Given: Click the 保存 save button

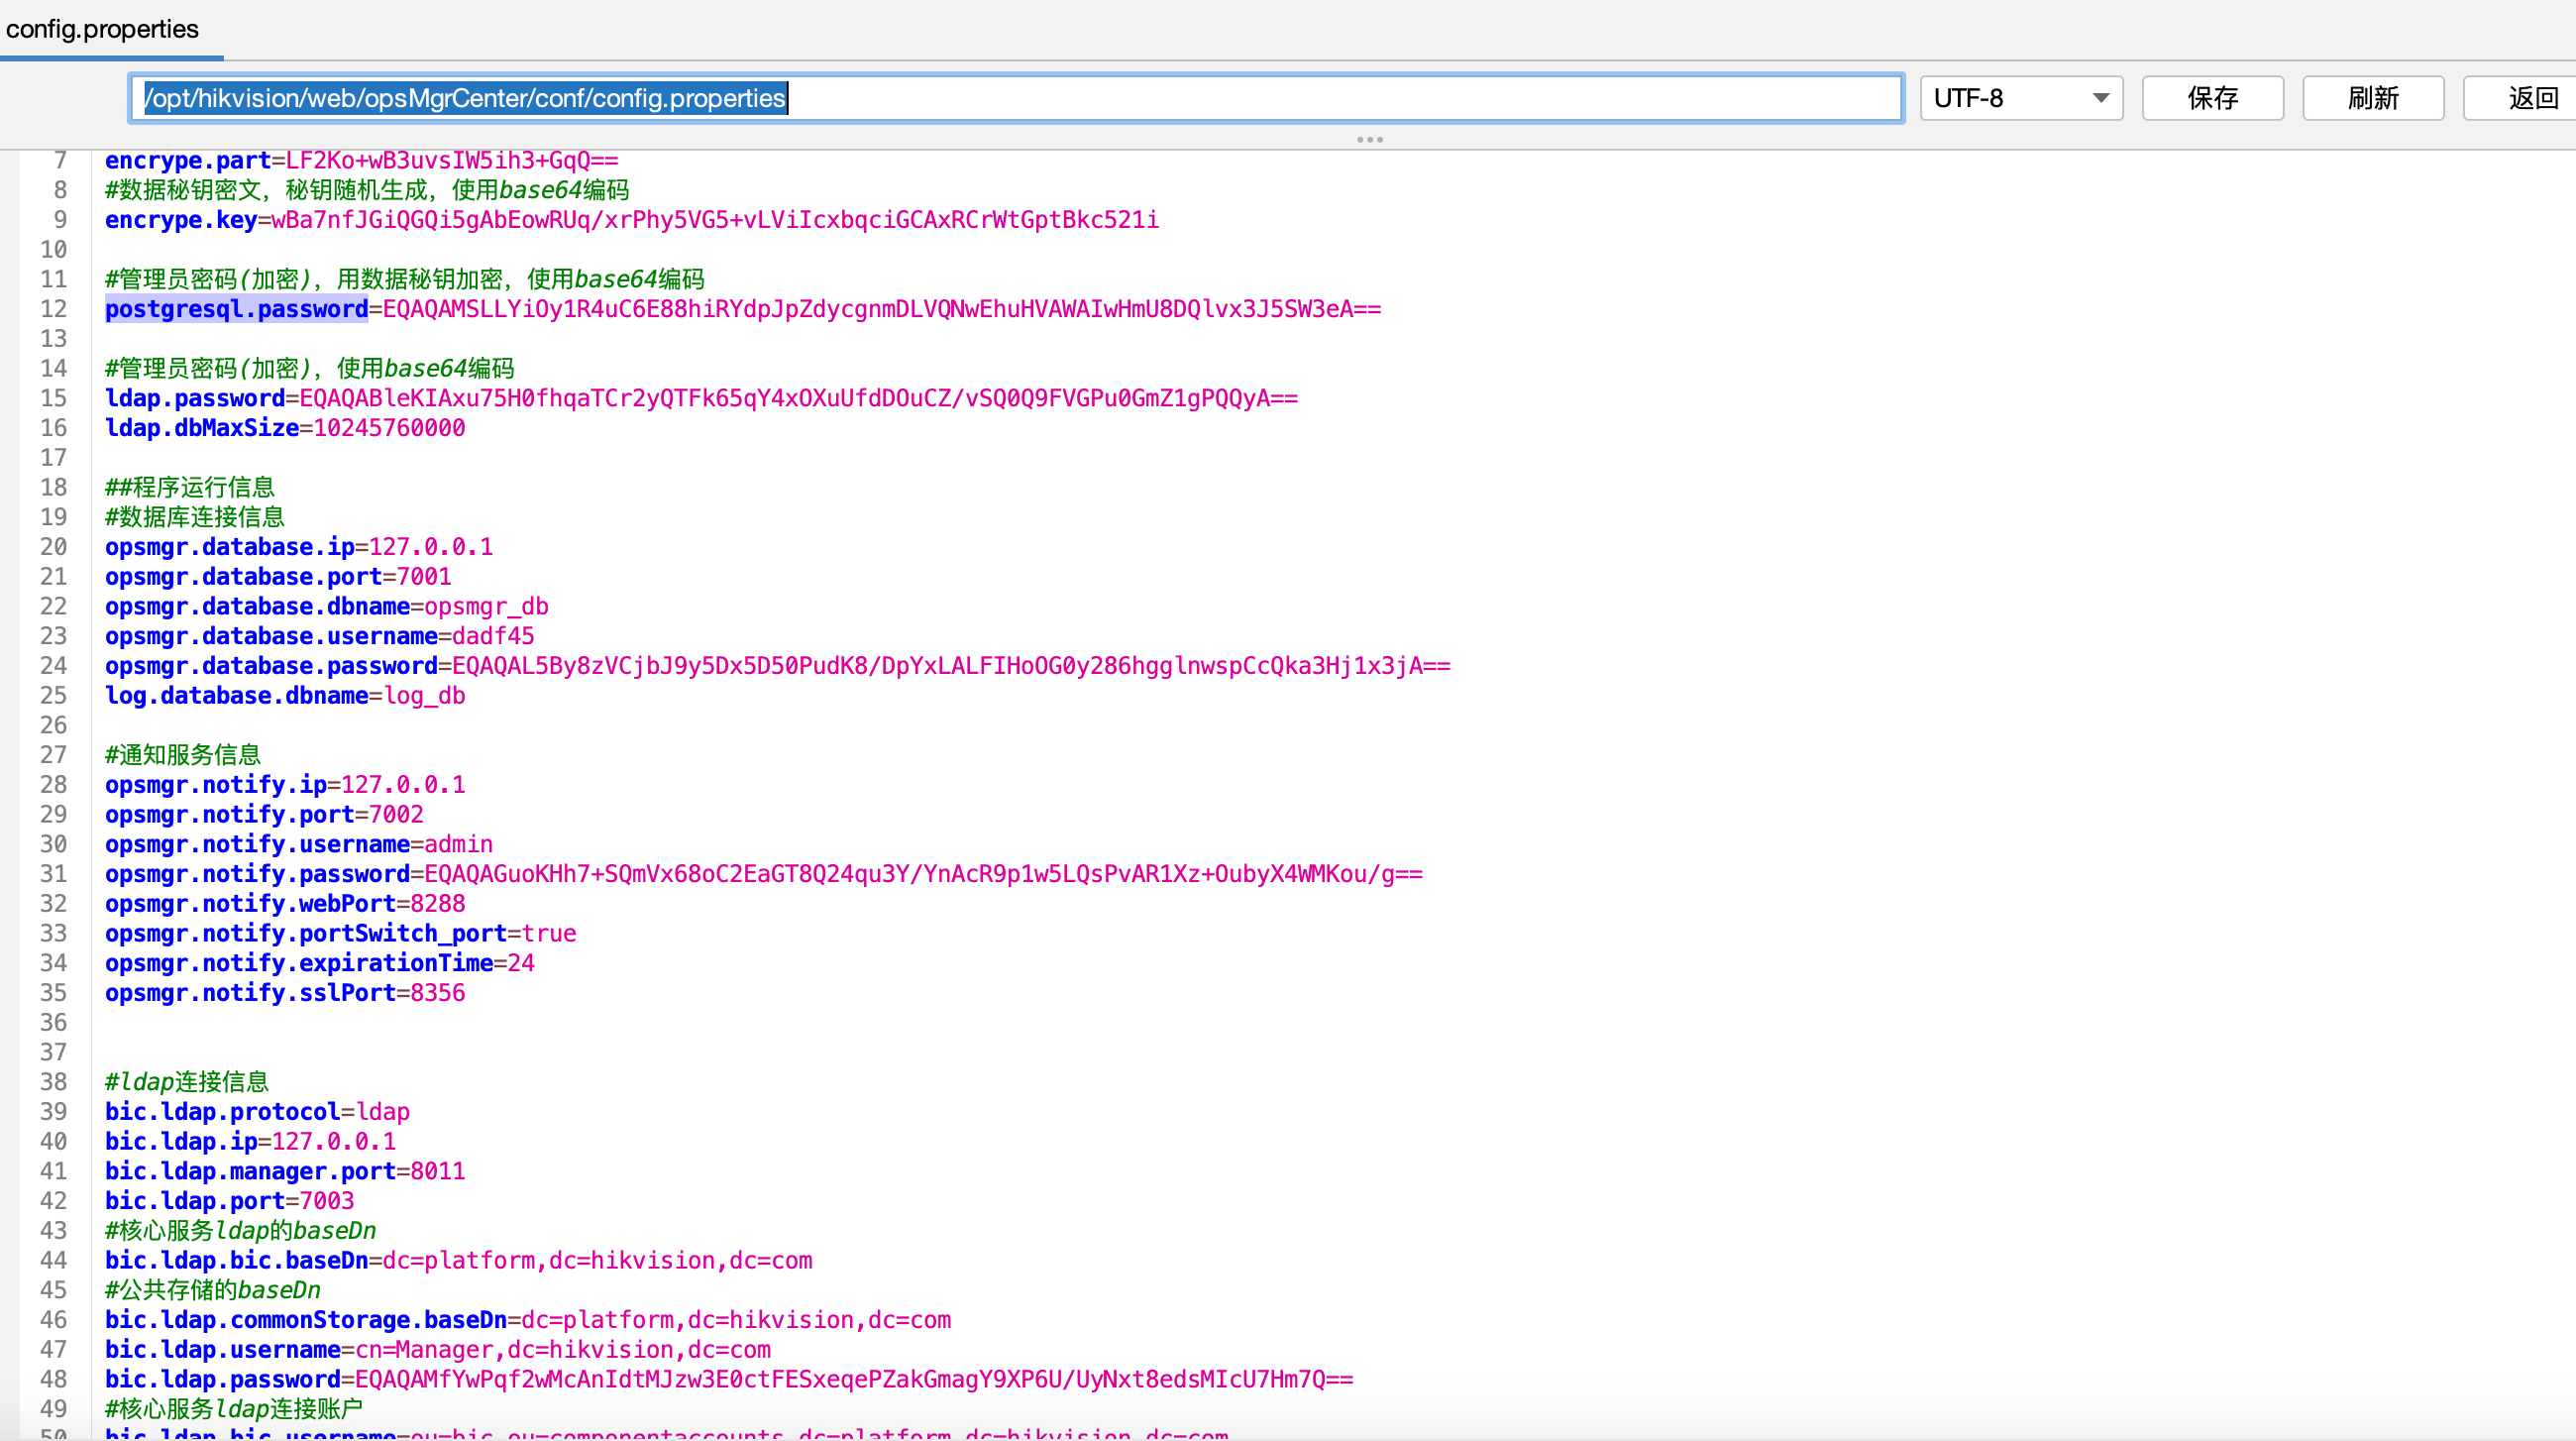Looking at the screenshot, I should tap(2212, 98).
